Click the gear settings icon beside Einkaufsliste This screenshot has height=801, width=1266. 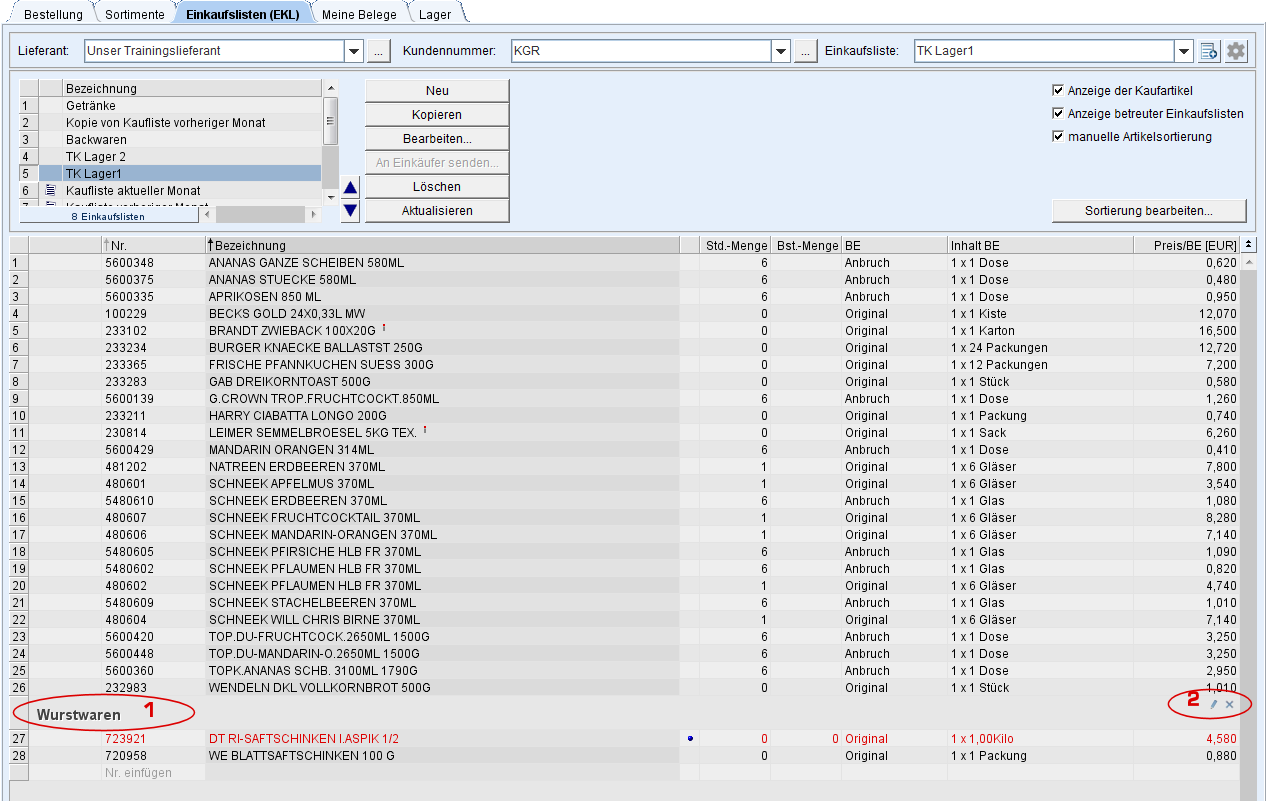point(1237,51)
